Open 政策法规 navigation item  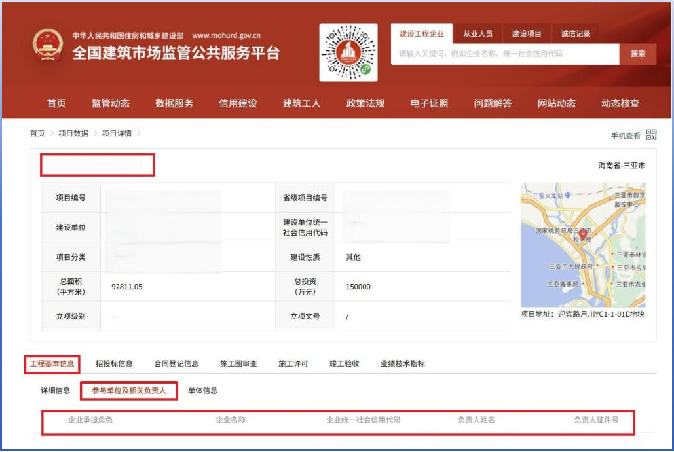coord(365,103)
